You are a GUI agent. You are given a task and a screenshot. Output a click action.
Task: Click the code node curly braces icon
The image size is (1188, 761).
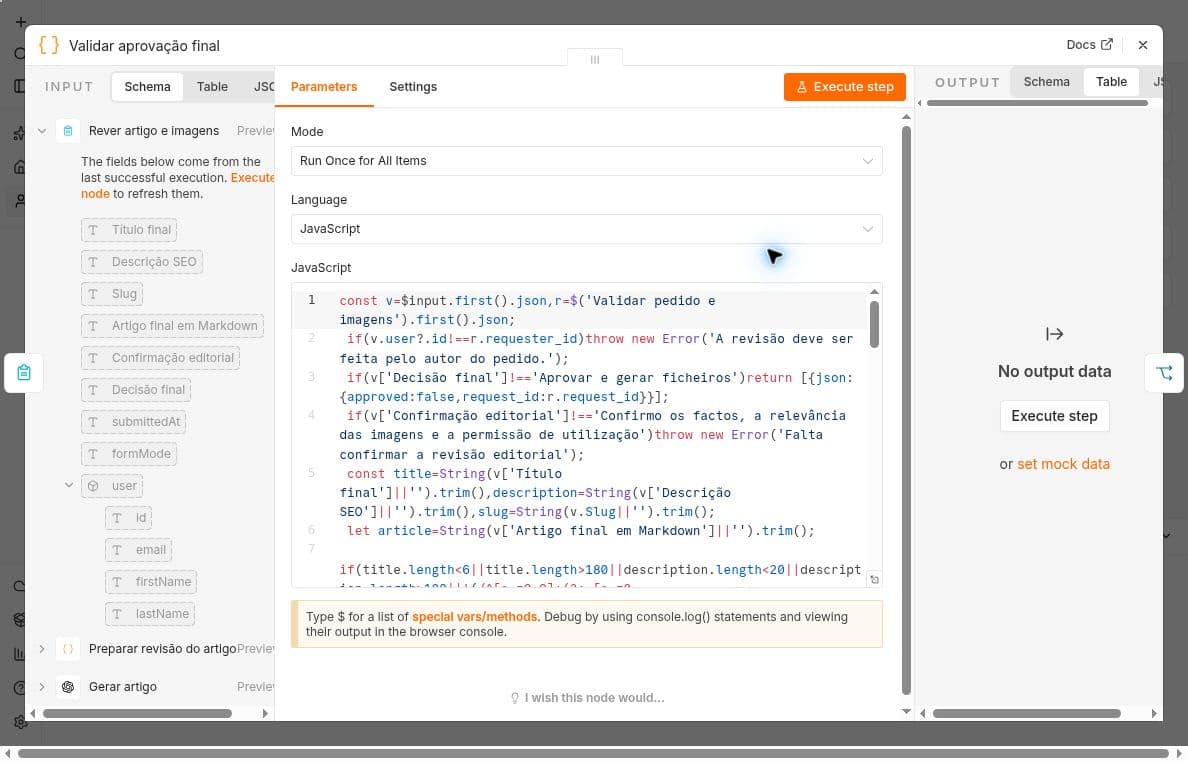pyautogui.click(x=48, y=45)
